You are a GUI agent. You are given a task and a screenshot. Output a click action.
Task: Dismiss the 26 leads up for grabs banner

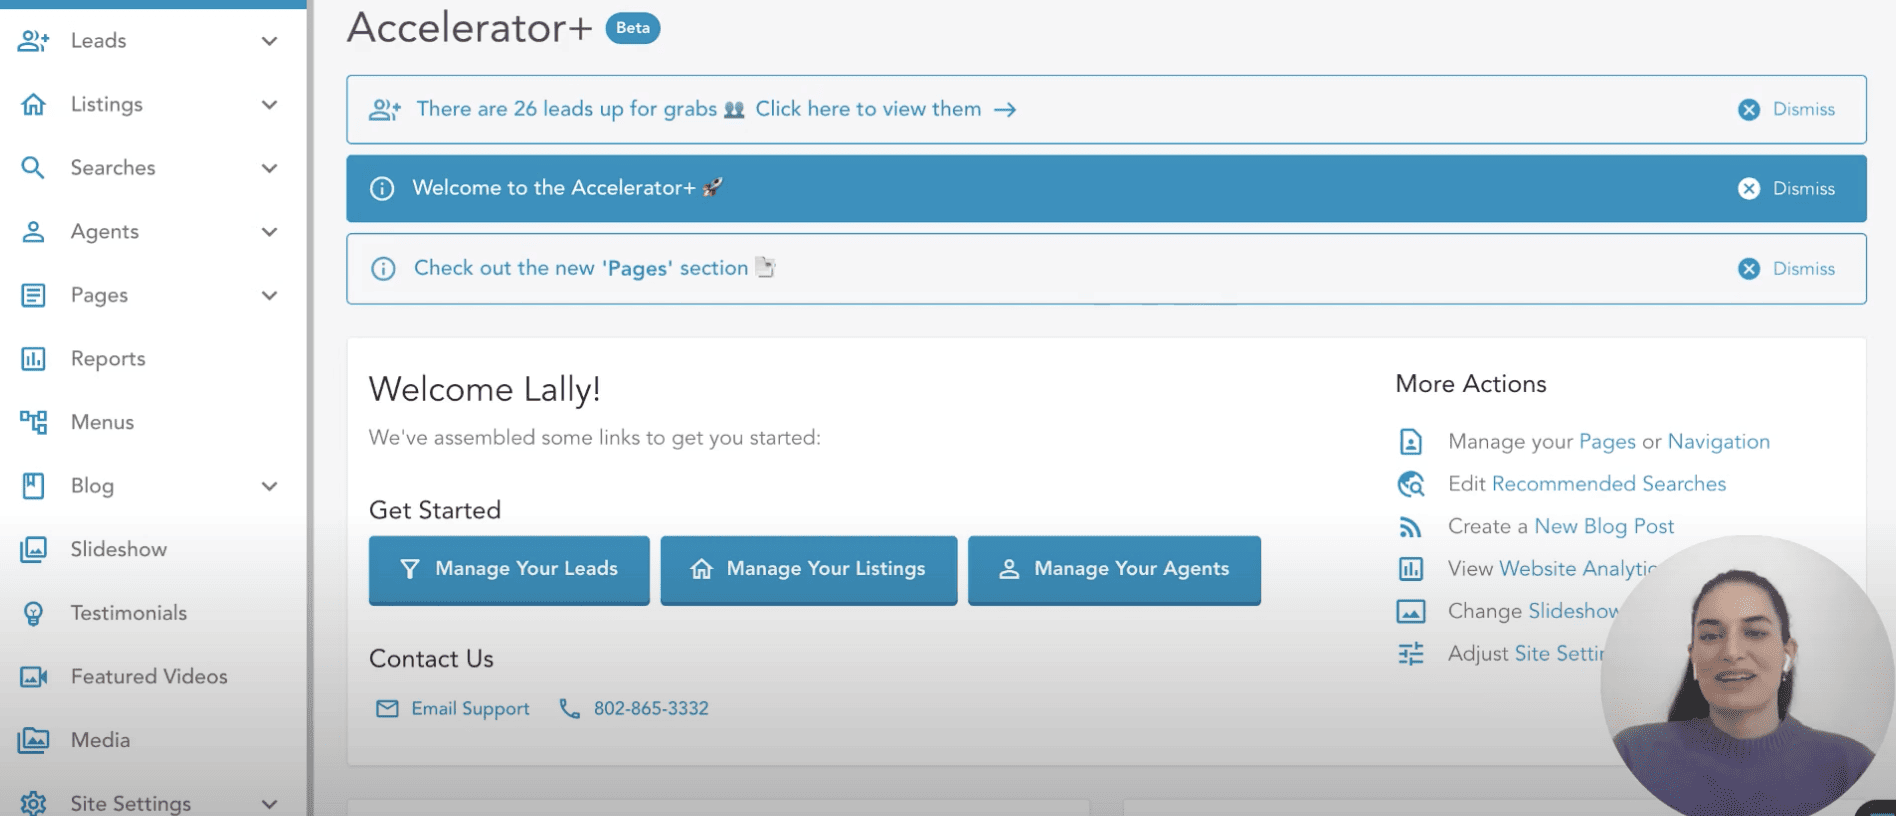1787,110
